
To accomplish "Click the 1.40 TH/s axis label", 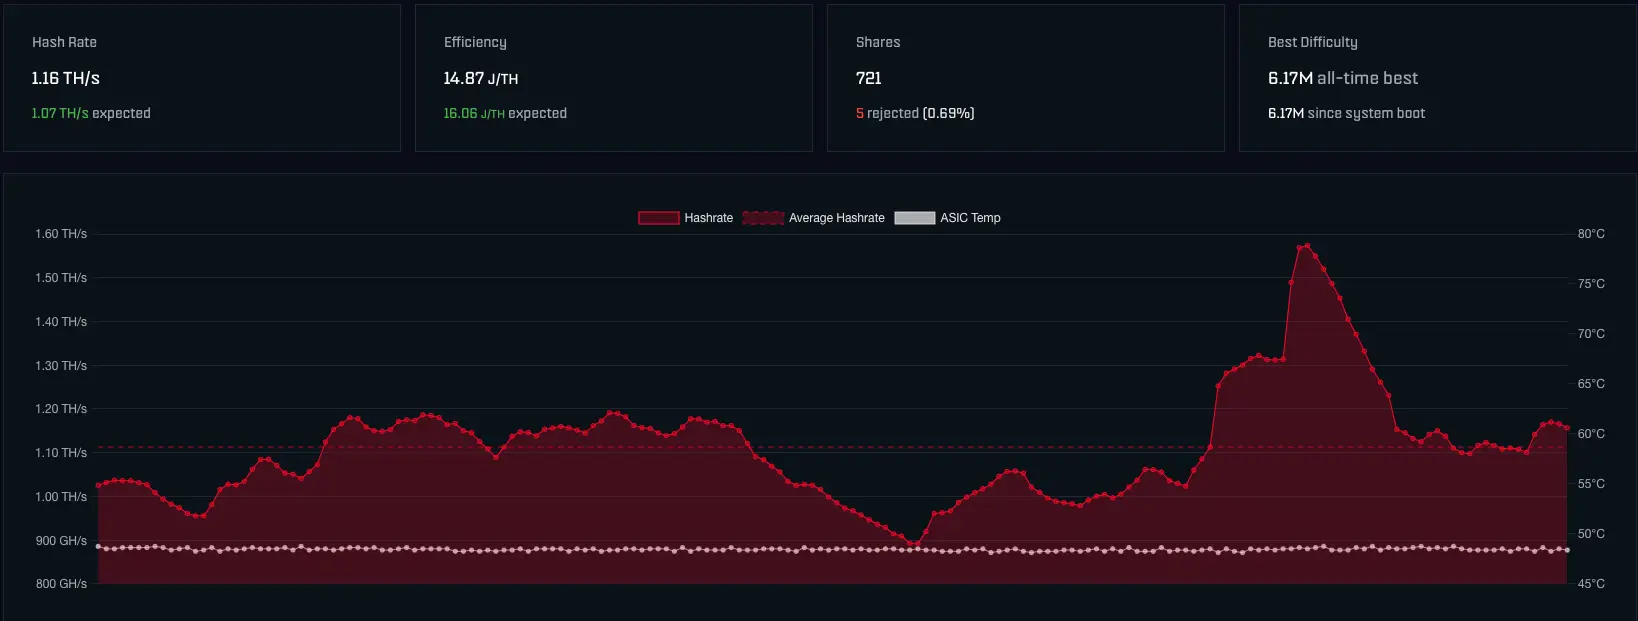I will pyautogui.click(x=61, y=322).
